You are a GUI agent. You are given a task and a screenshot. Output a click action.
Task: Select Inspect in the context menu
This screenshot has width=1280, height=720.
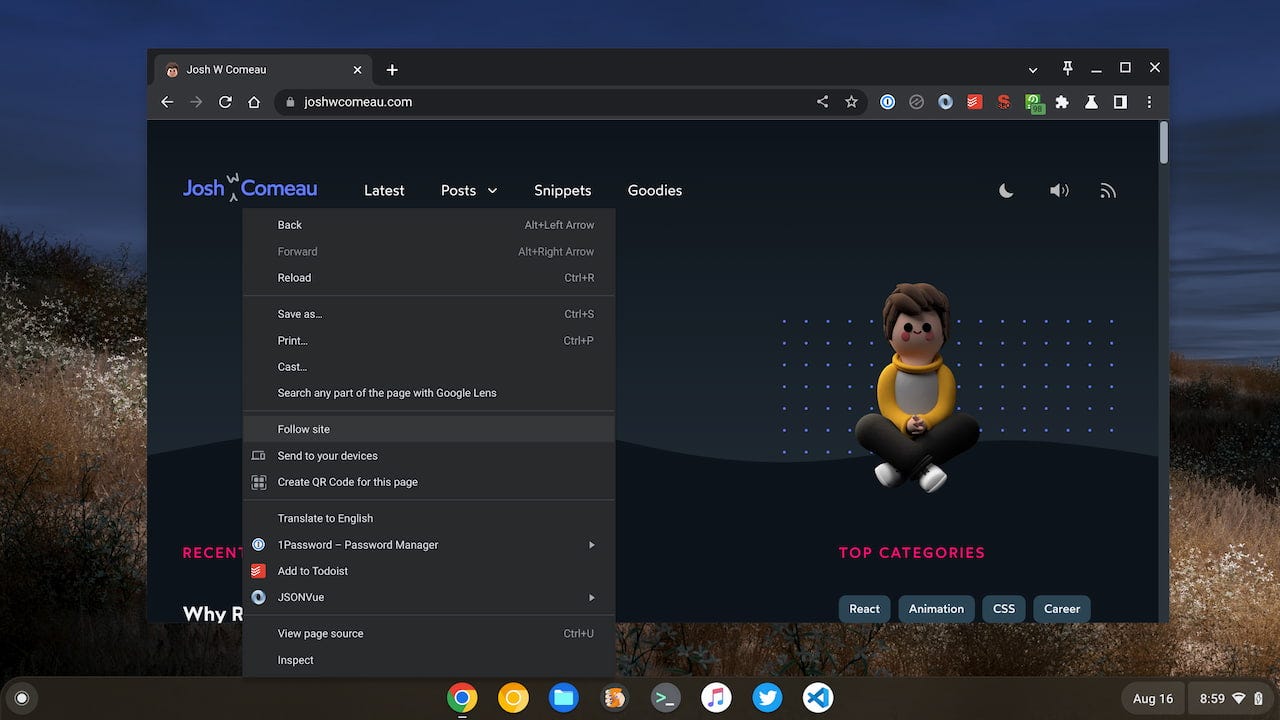point(428,660)
